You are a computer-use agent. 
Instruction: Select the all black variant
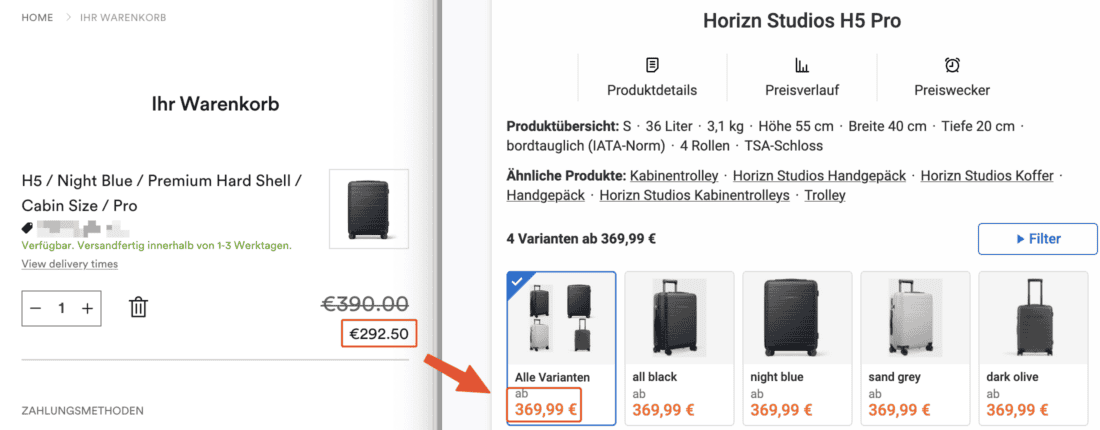pos(679,348)
